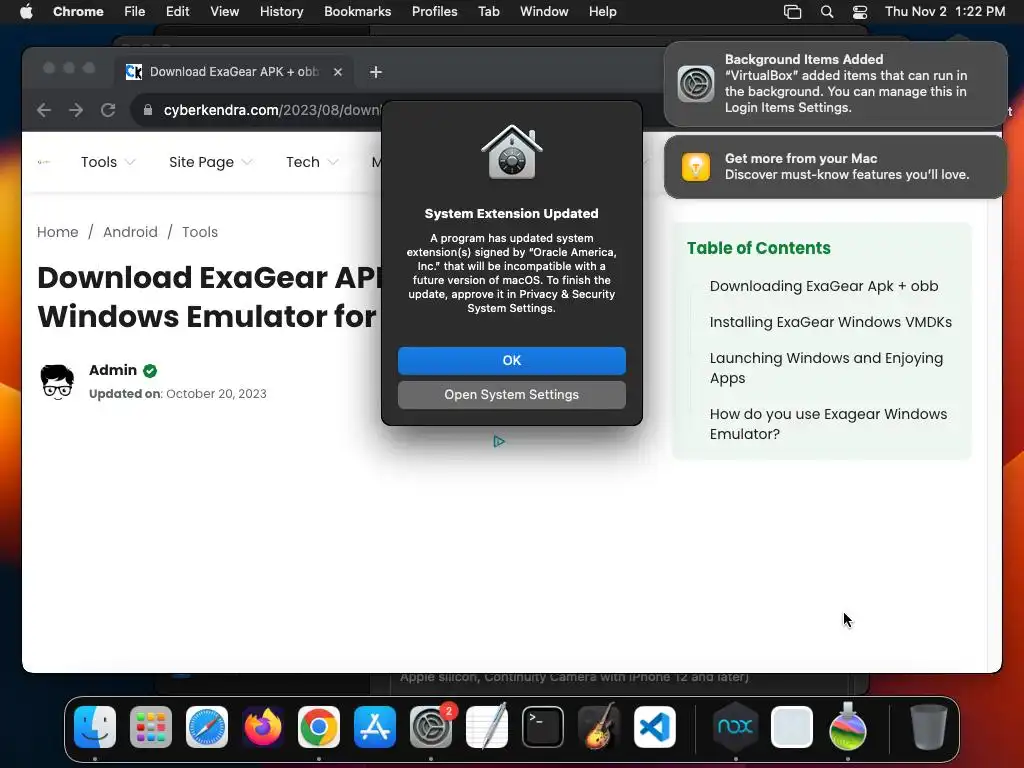Click the date and time in menu bar
Image resolution: width=1024 pixels, height=768 pixels.
tap(944, 12)
